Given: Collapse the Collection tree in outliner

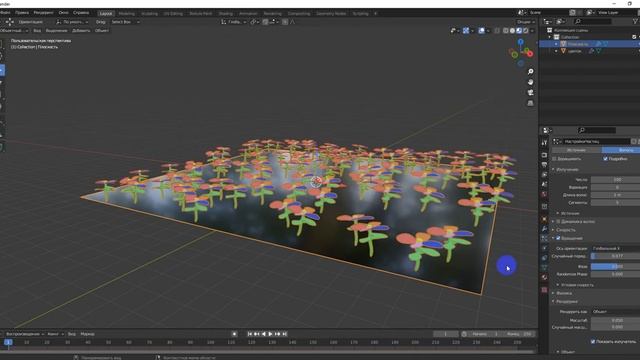Looking at the screenshot, I should pyautogui.click(x=550, y=37).
